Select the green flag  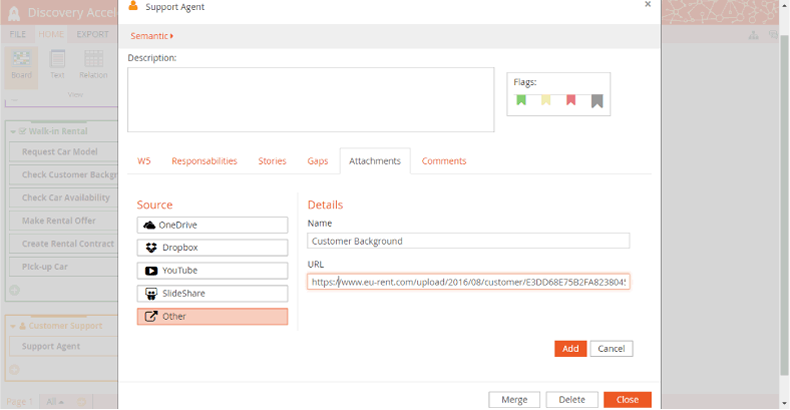521,100
